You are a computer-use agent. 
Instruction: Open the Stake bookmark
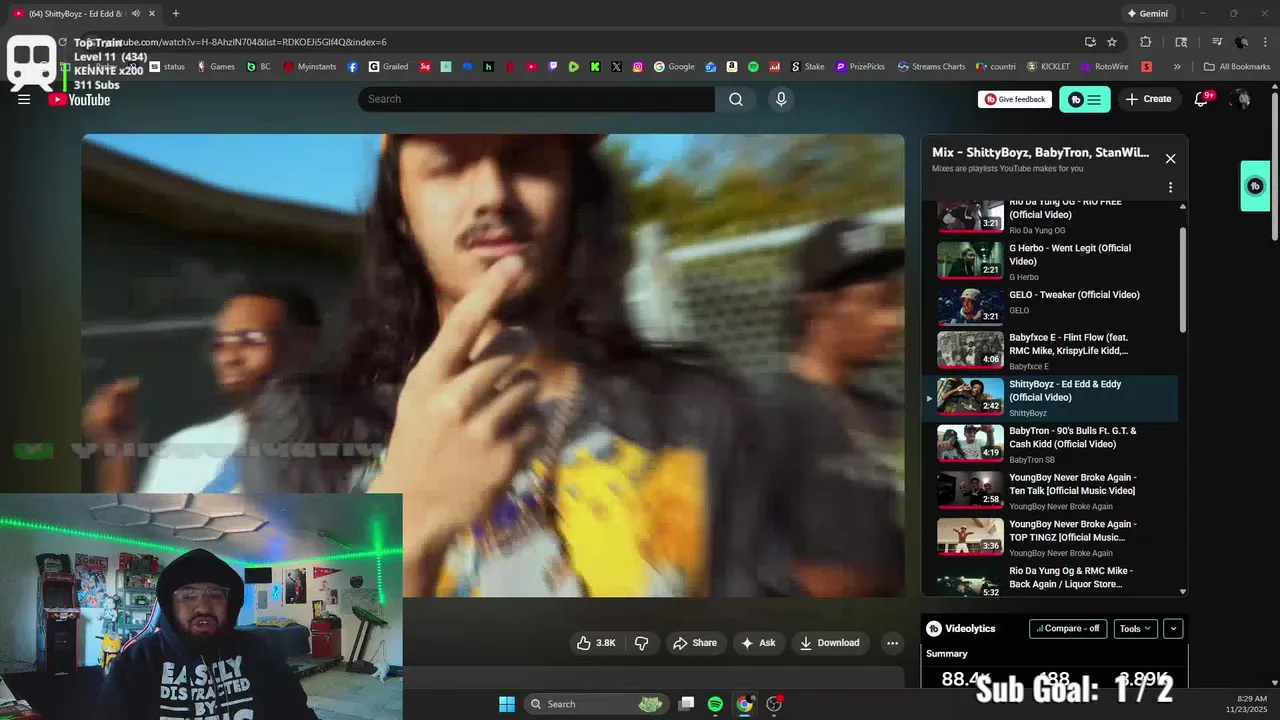808,67
